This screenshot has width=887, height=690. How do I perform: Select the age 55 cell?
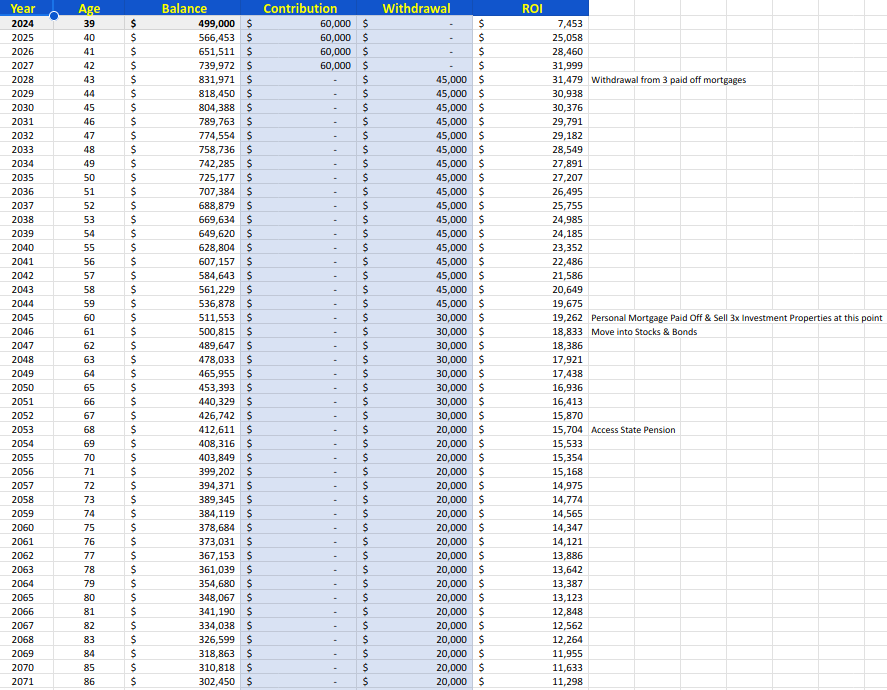coord(89,247)
